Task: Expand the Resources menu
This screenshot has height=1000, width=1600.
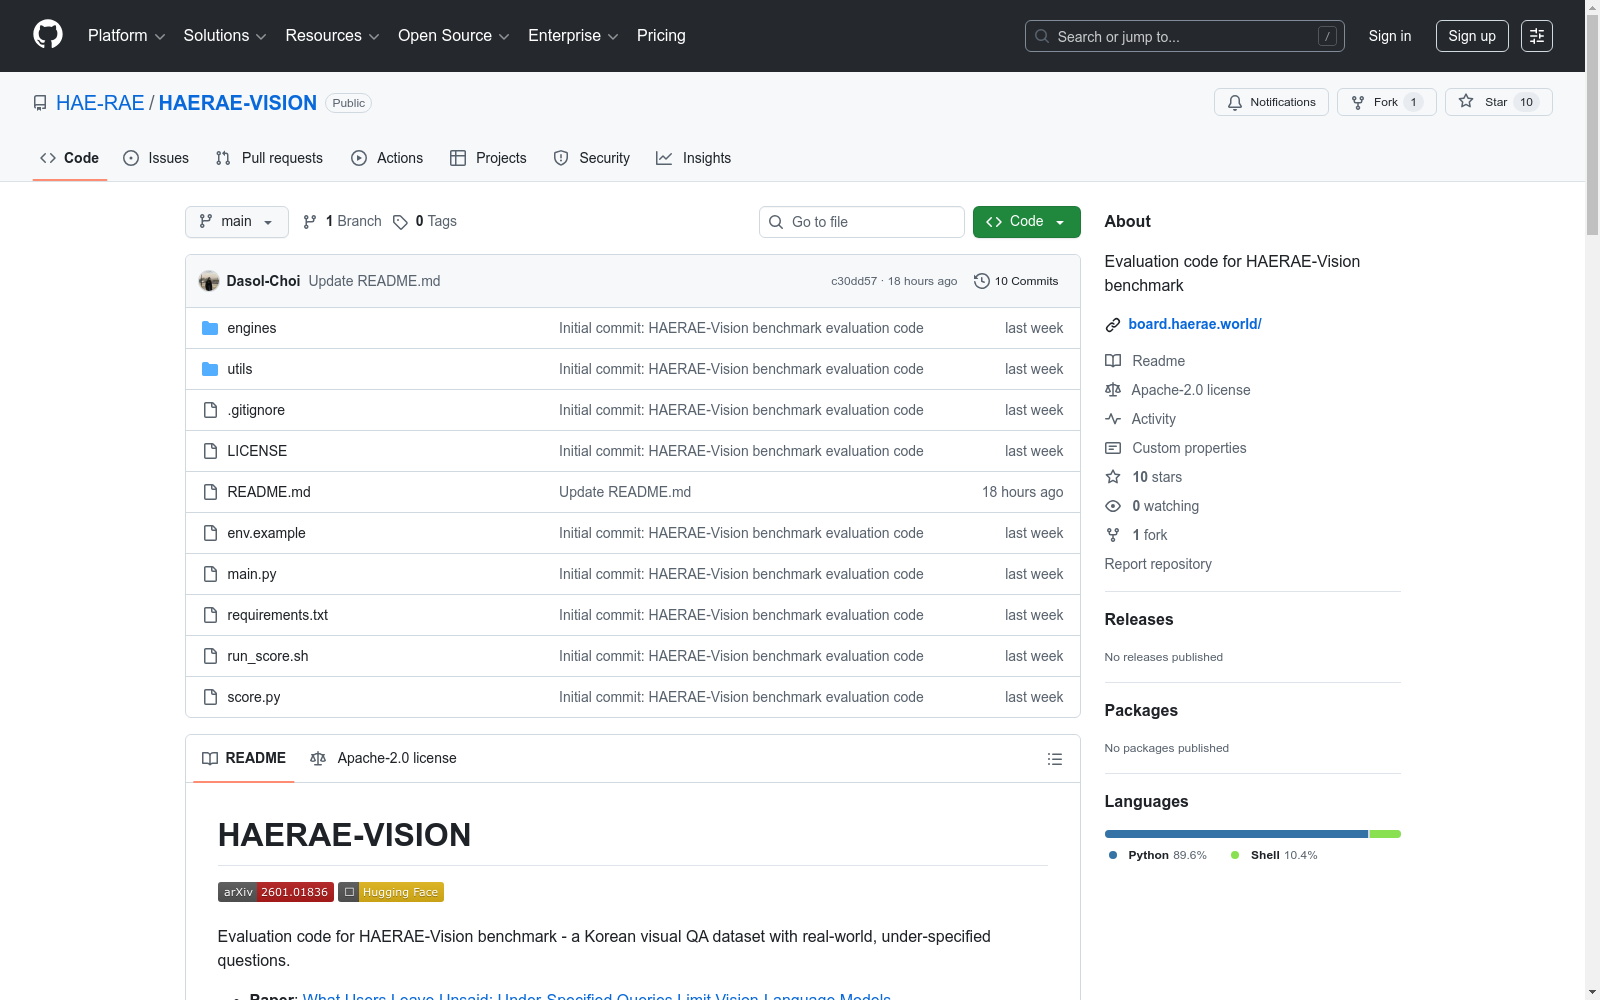Action: 332,36
